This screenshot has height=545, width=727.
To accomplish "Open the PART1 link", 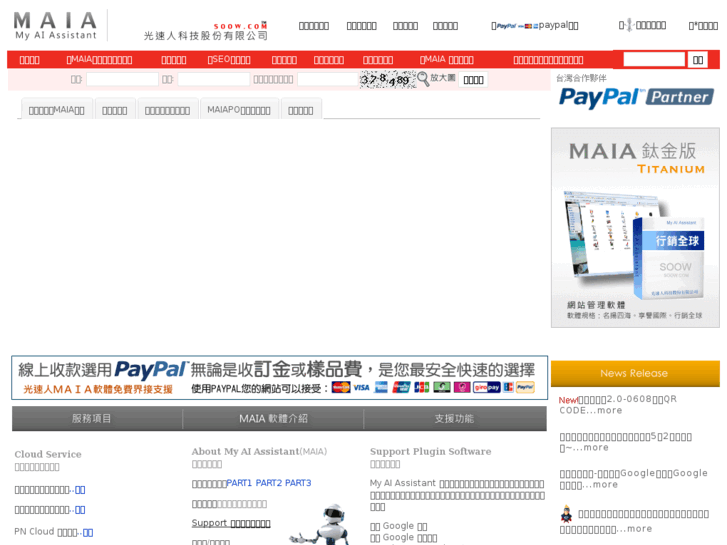I will [239, 483].
